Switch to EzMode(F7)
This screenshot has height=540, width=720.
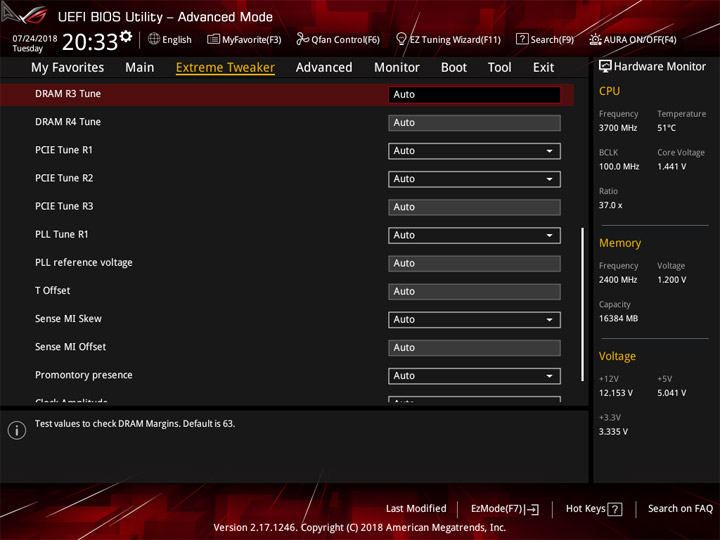tap(505, 509)
